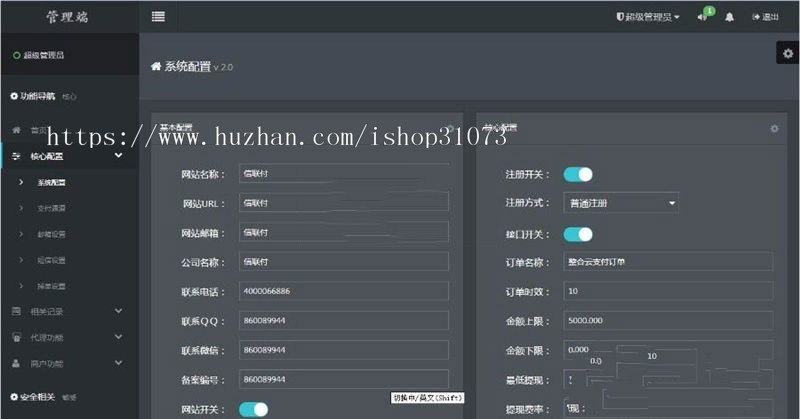Select 系统配置 submenu item
This screenshot has width=800, height=419.
pyautogui.click(x=51, y=182)
